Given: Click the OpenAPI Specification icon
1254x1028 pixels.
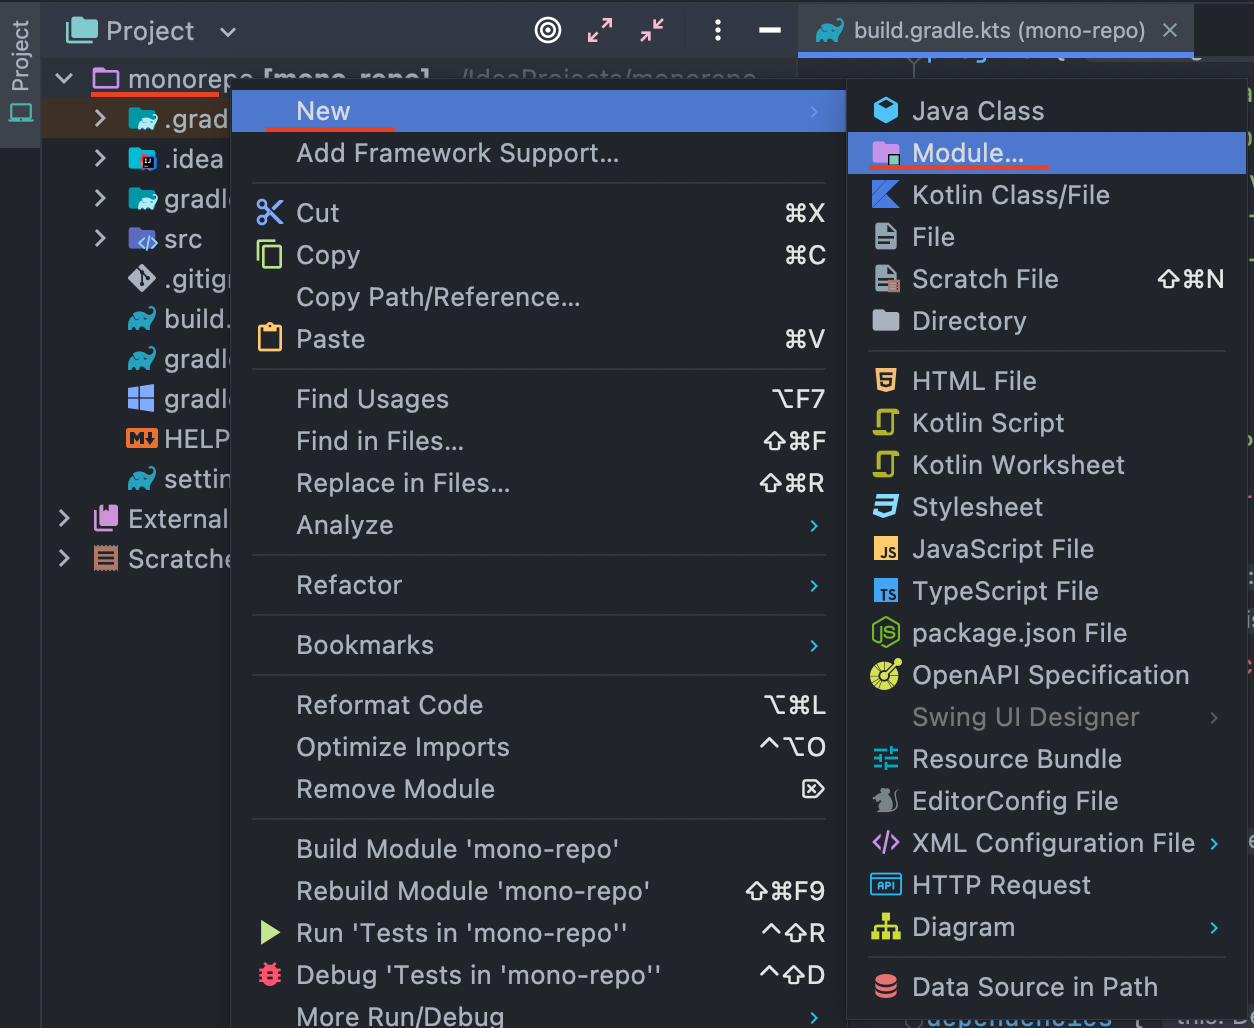Looking at the screenshot, I should (x=886, y=675).
